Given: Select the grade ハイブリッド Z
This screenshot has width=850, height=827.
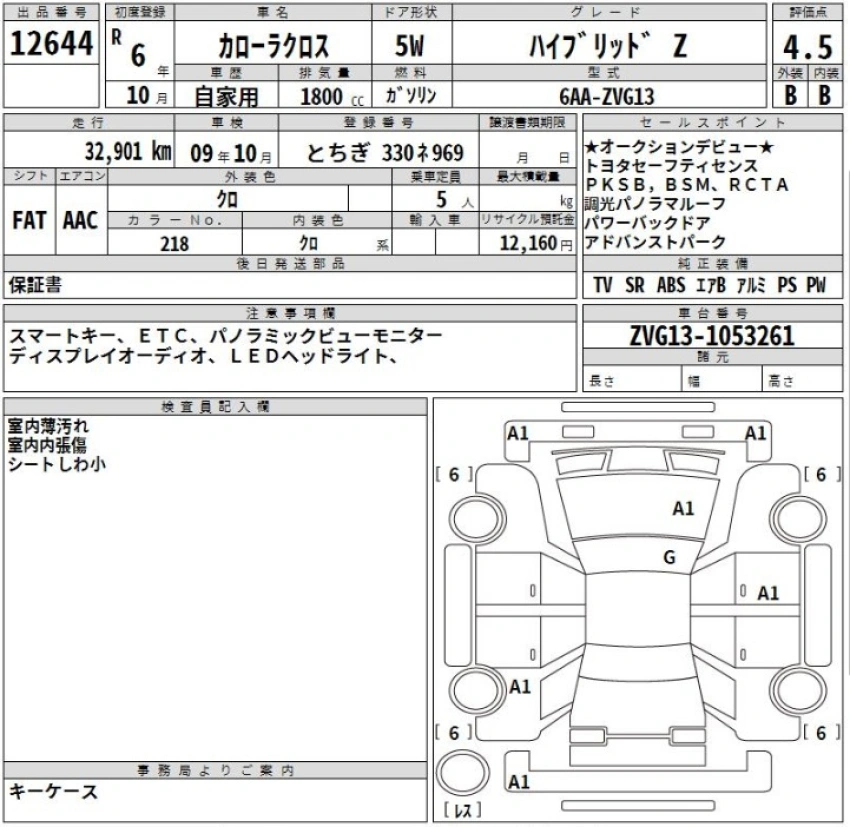Looking at the screenshot, I should pyautogui.click(x=608, y=46).
